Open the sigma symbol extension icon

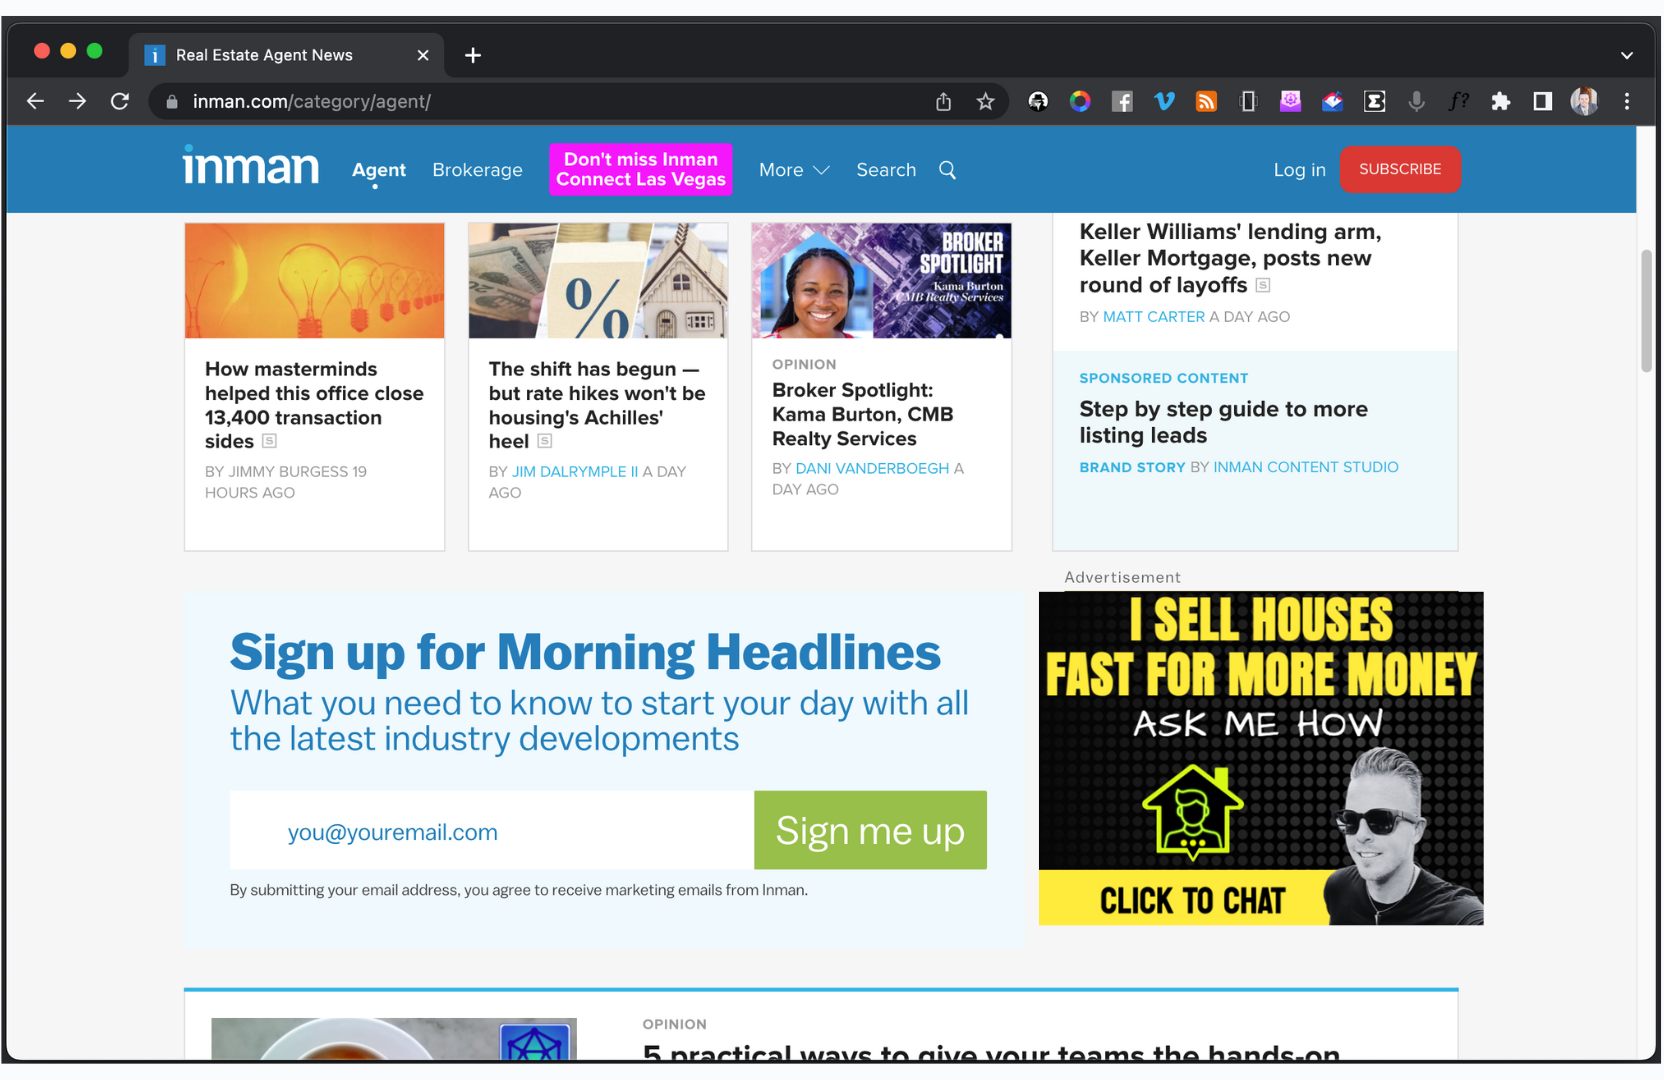click(x=1374, y=101)
